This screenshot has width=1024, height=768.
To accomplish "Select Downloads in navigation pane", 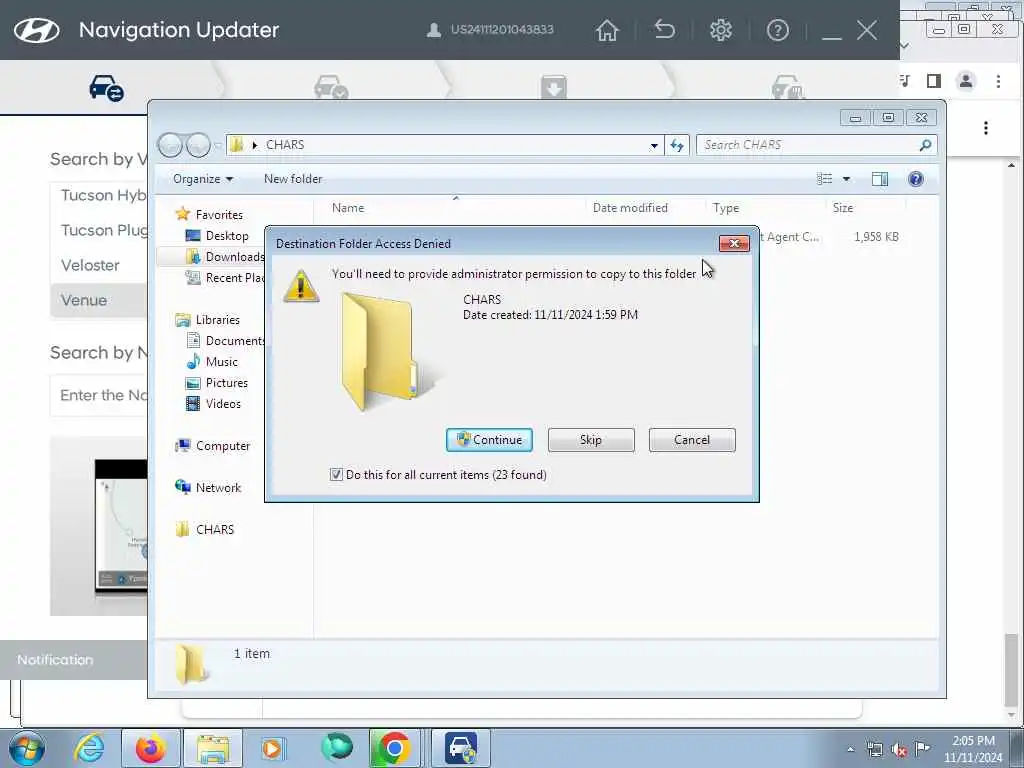I will click(x=225, y=257).
